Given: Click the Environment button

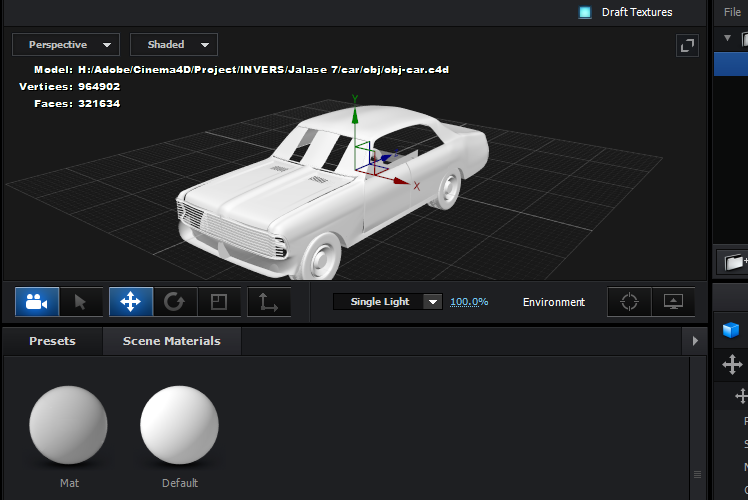Looking at the screenshot, I should coord(553,302).
